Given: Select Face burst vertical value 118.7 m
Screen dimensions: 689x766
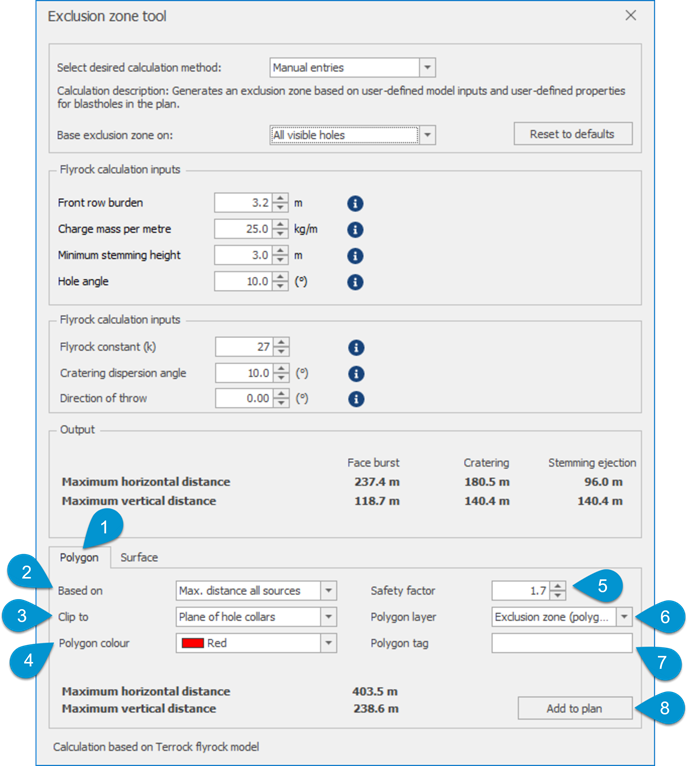Looking at the screenshot, I should pos(377,501).
